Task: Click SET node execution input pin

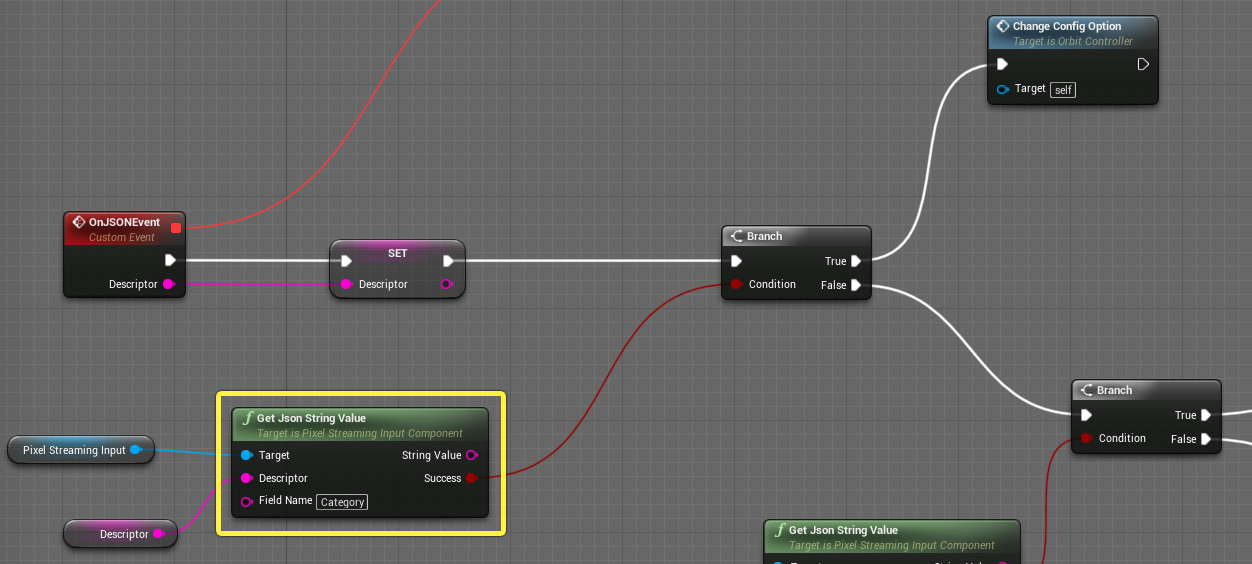Action: coord(346,261)
